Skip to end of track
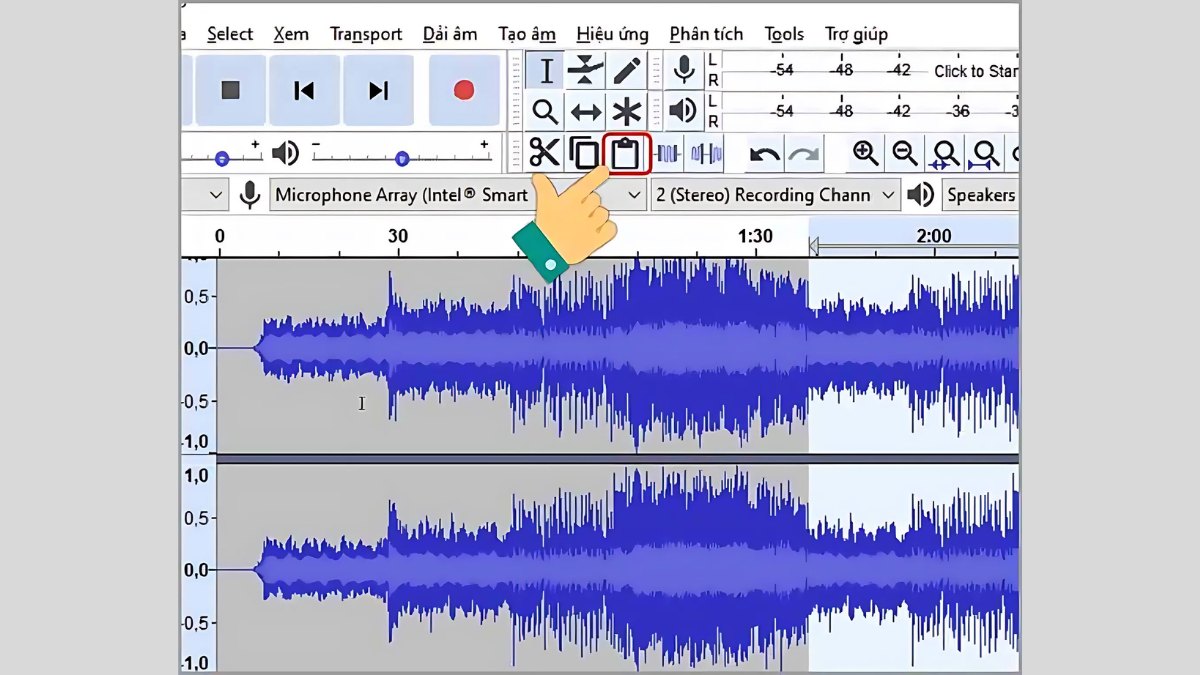This screenshot has height=675, width=1200. coord(378,91)
